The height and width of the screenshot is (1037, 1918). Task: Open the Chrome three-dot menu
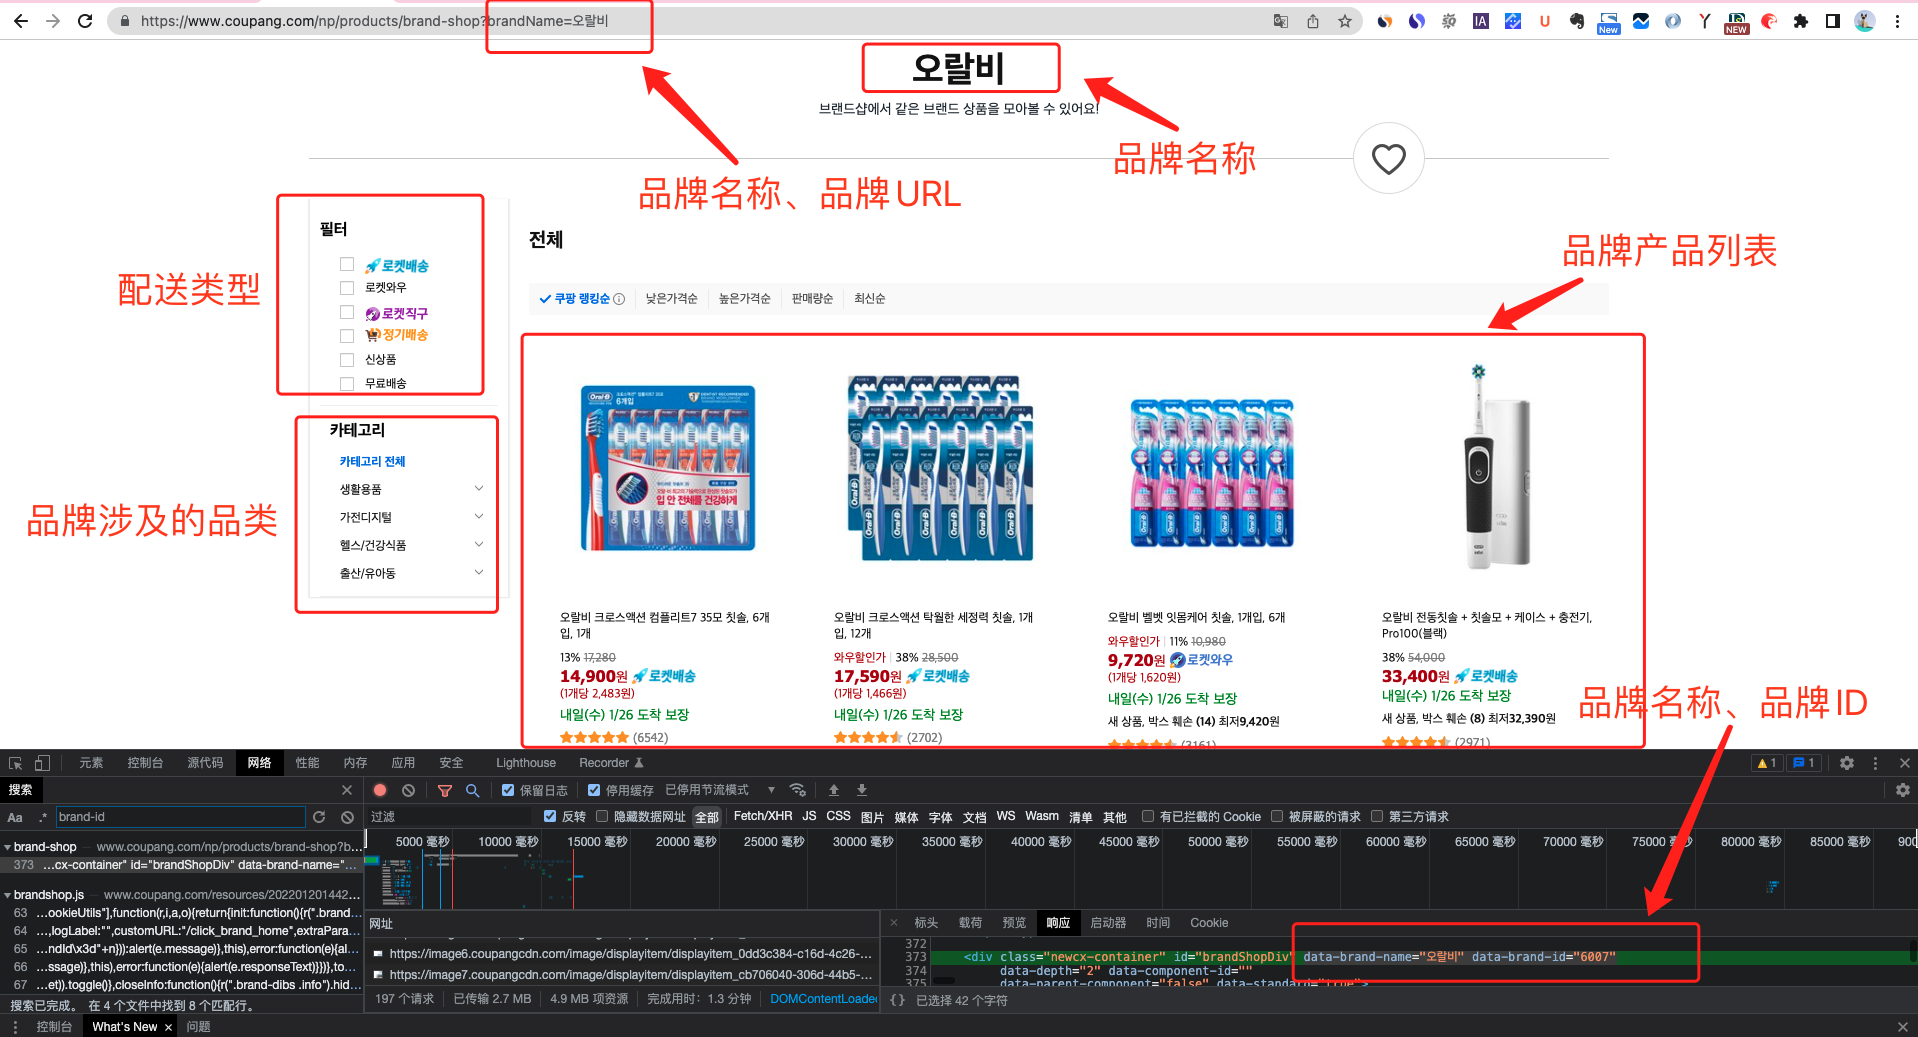coord(1897,21)
